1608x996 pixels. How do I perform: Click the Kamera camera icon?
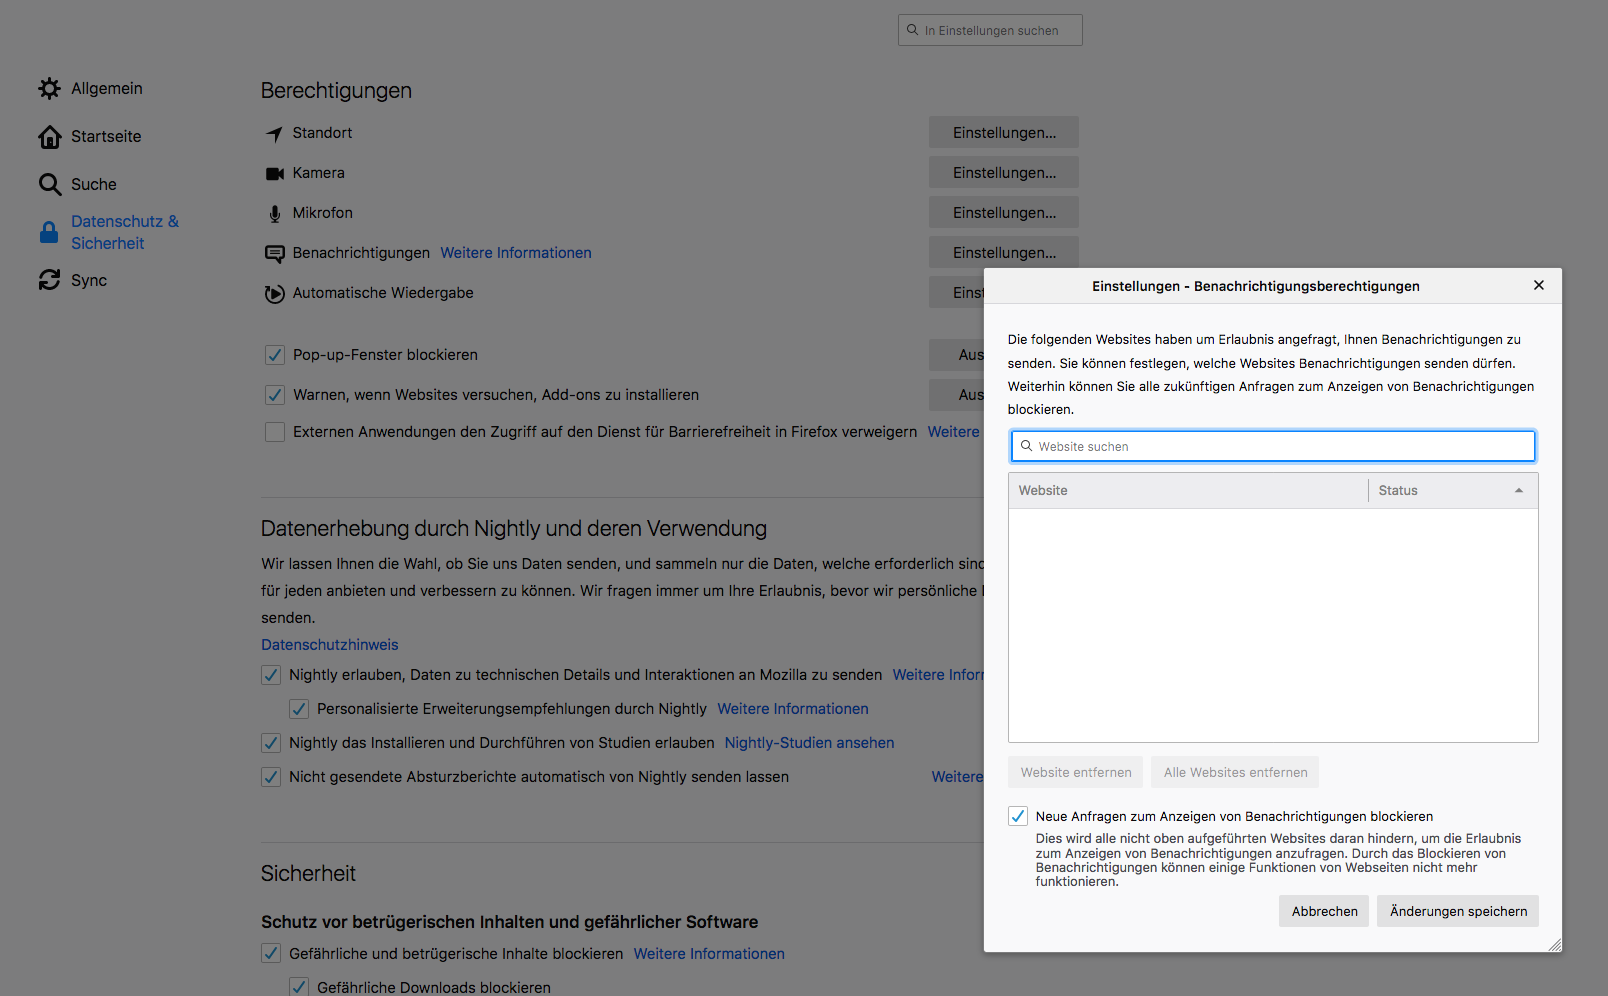(274, 174)
